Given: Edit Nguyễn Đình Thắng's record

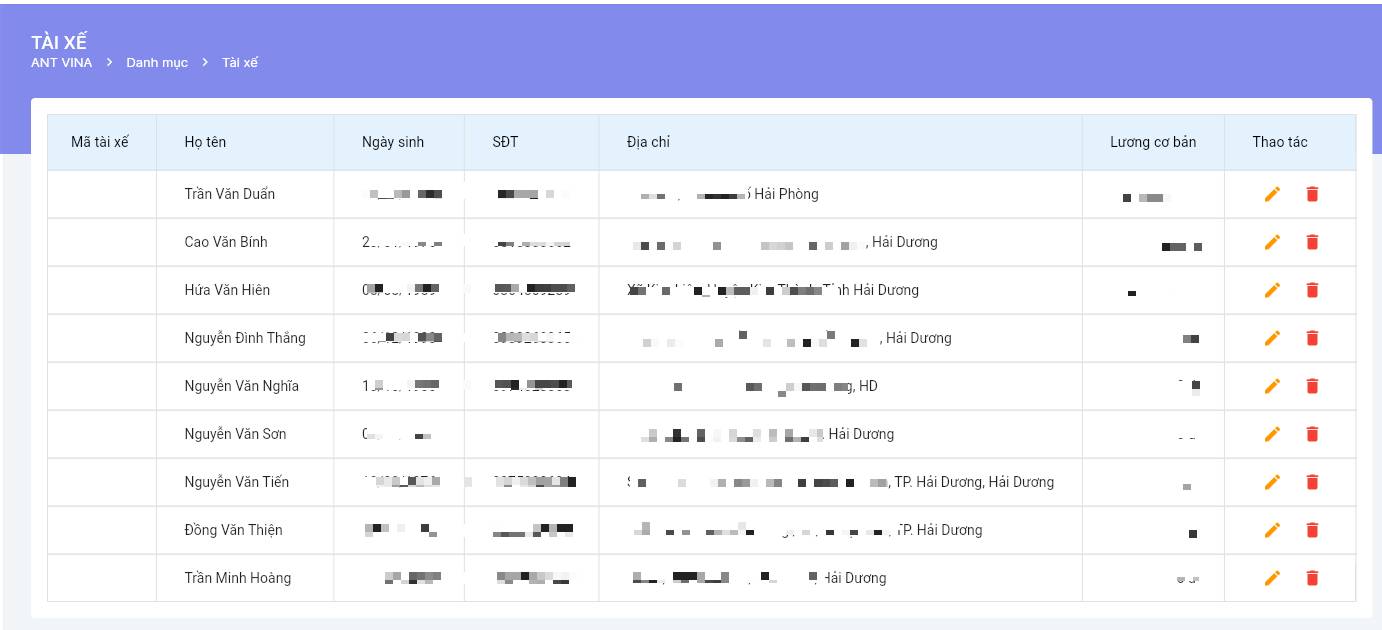Looking at the screenshot, I should pyautogui.click(x=1272, y=338).
